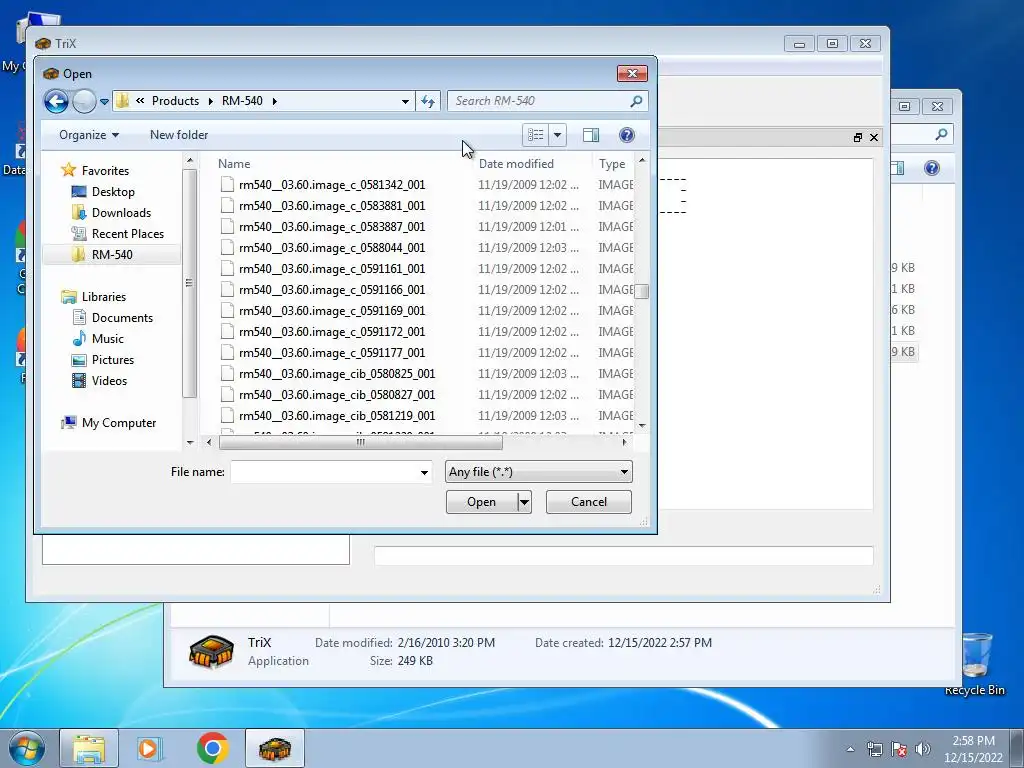Open Help with the question mark icon
The width and height of the screenshot is (1024, 768).
pos(626,135)
